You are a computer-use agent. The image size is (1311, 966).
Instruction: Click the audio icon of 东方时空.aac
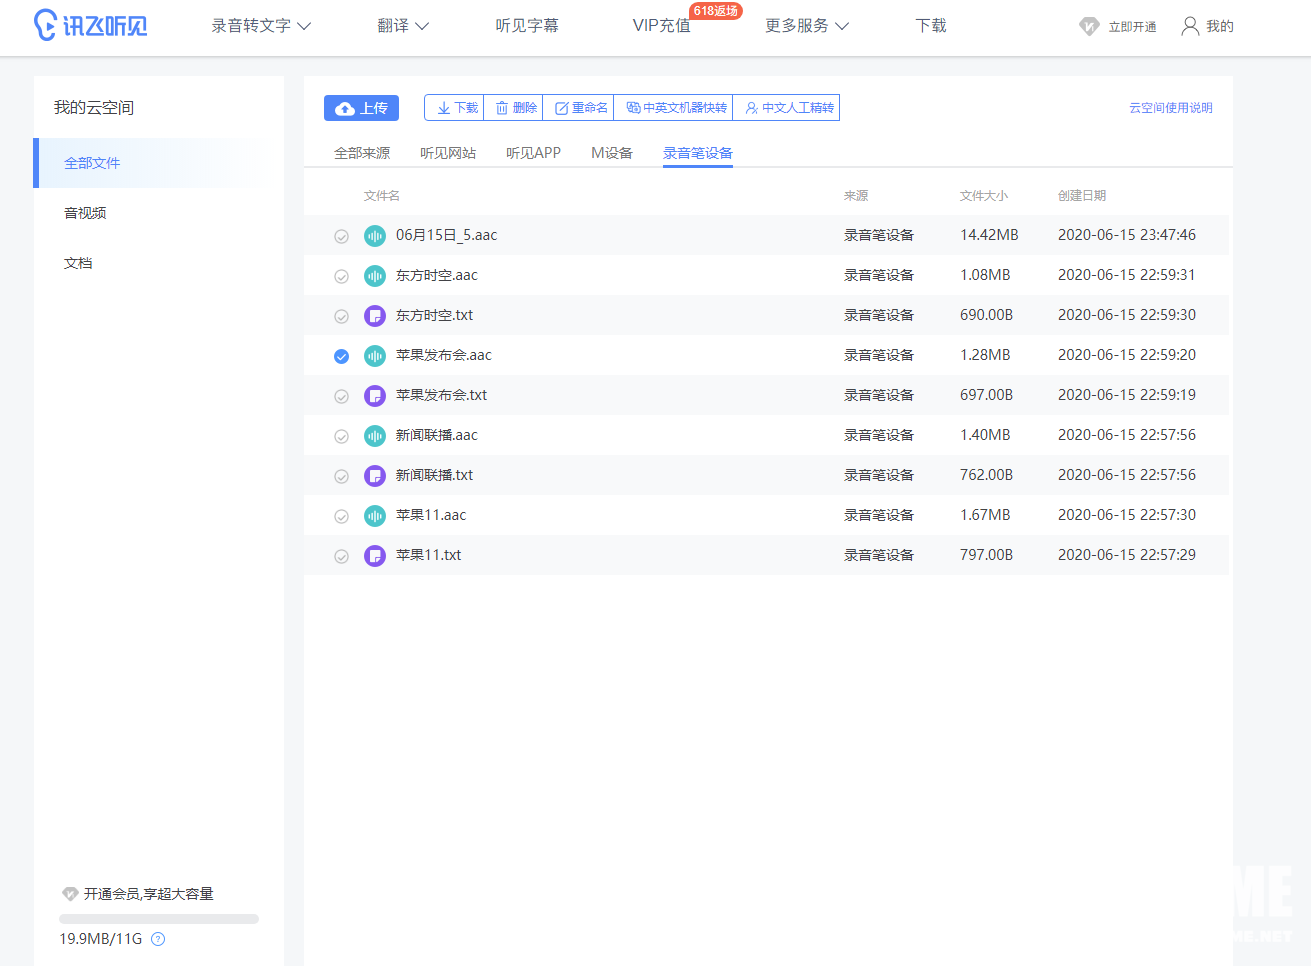[375, 276]
